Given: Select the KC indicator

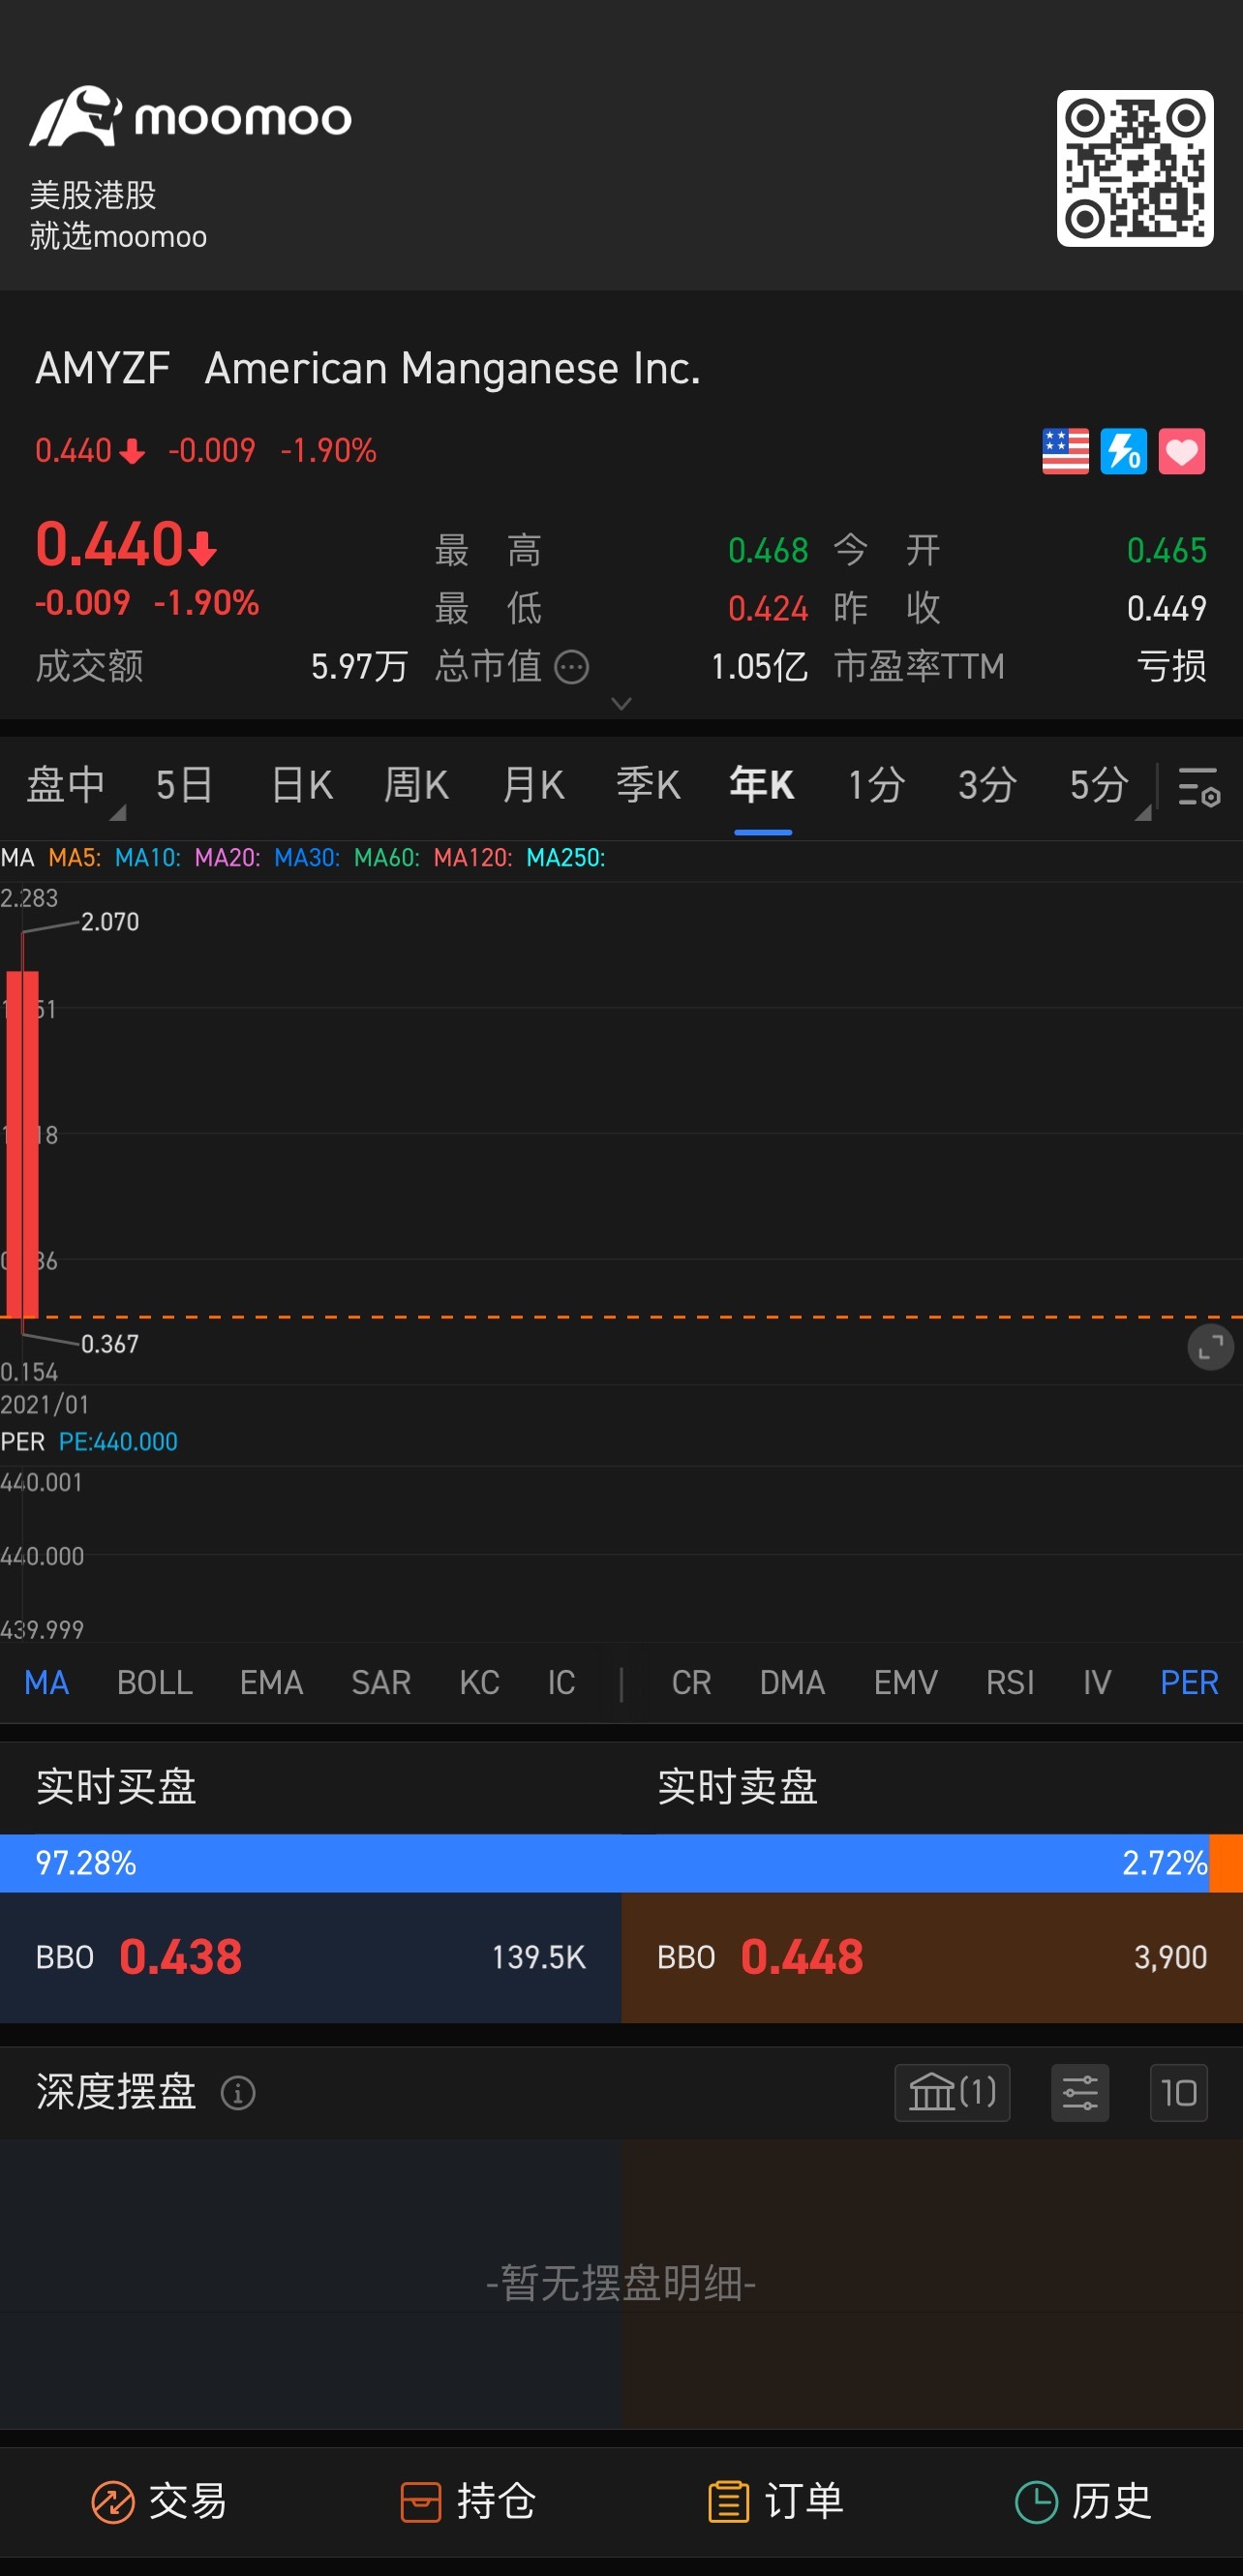Looking at the screenshot, I should coord(479,1683).
